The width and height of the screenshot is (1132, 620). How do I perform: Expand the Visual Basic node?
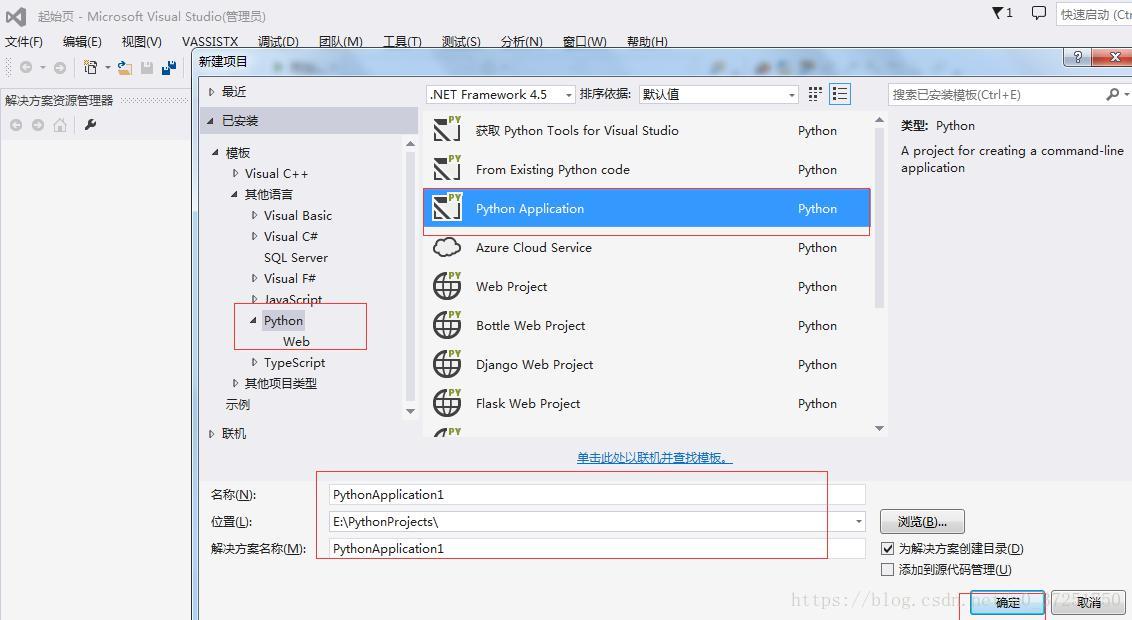coord(254,215)
